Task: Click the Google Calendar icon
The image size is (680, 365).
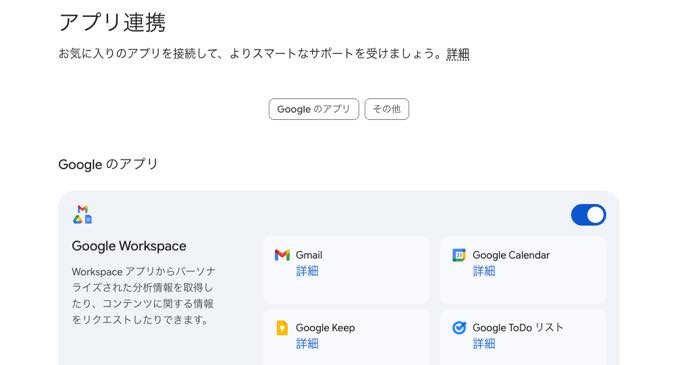Action: pyautogui.click(x=459, y=255)
